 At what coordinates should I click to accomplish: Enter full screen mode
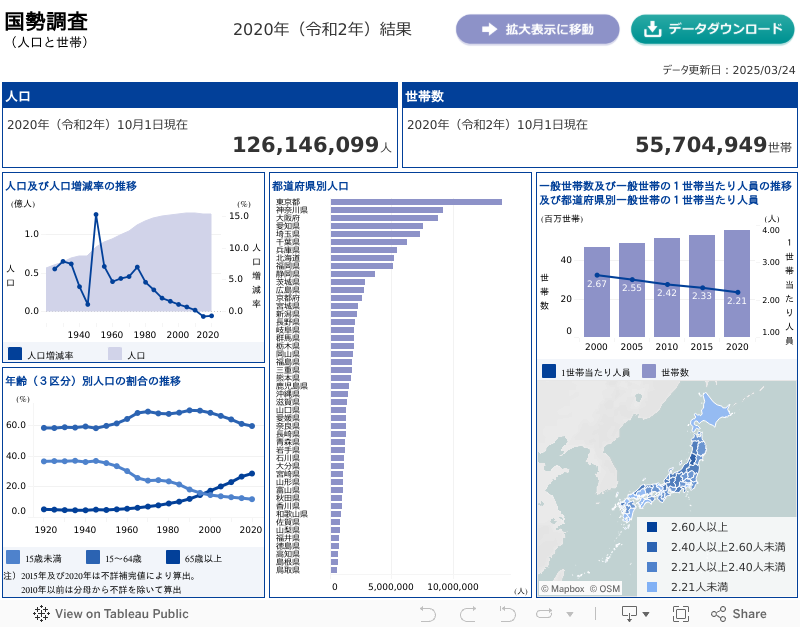pyautogui.click(x=681, y=614)
